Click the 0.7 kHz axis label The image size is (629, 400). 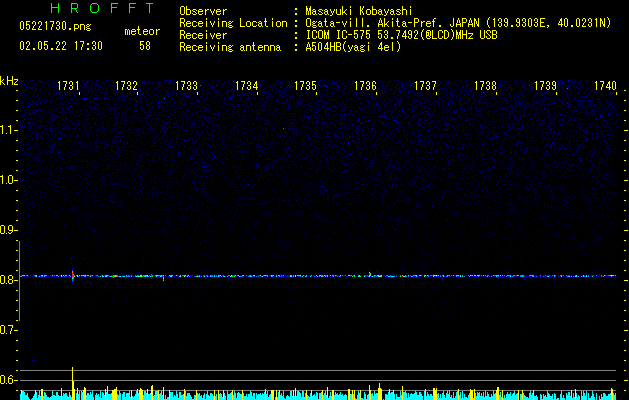(x=8, y=330)
